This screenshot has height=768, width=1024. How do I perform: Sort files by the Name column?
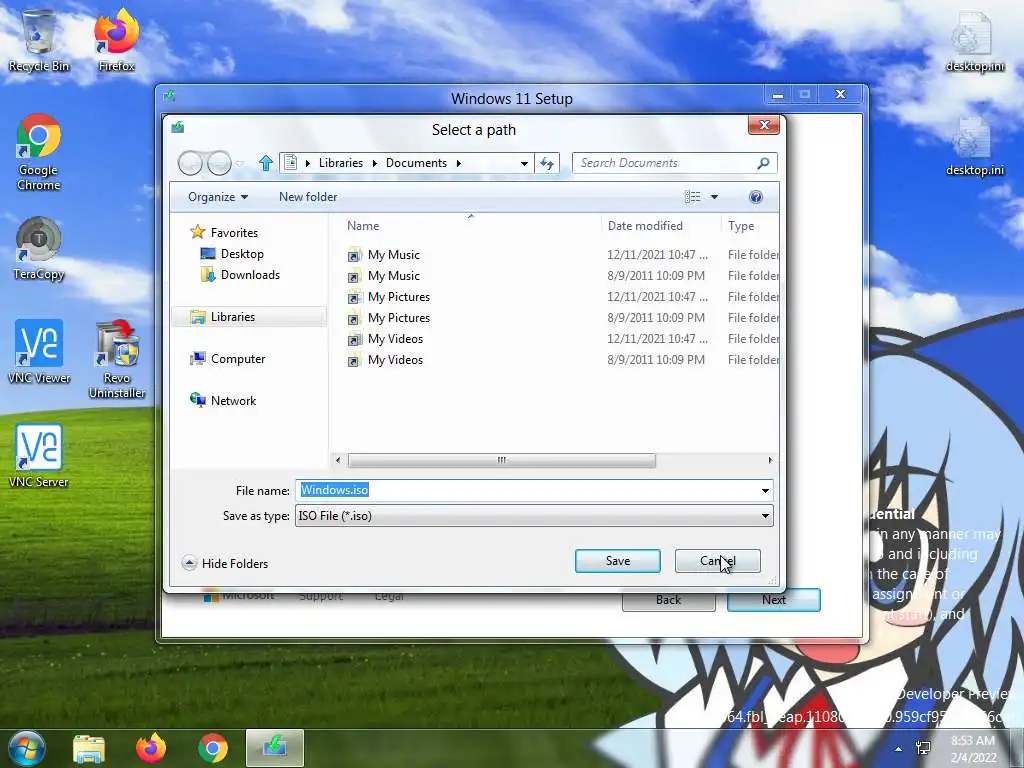pos(363,226)
